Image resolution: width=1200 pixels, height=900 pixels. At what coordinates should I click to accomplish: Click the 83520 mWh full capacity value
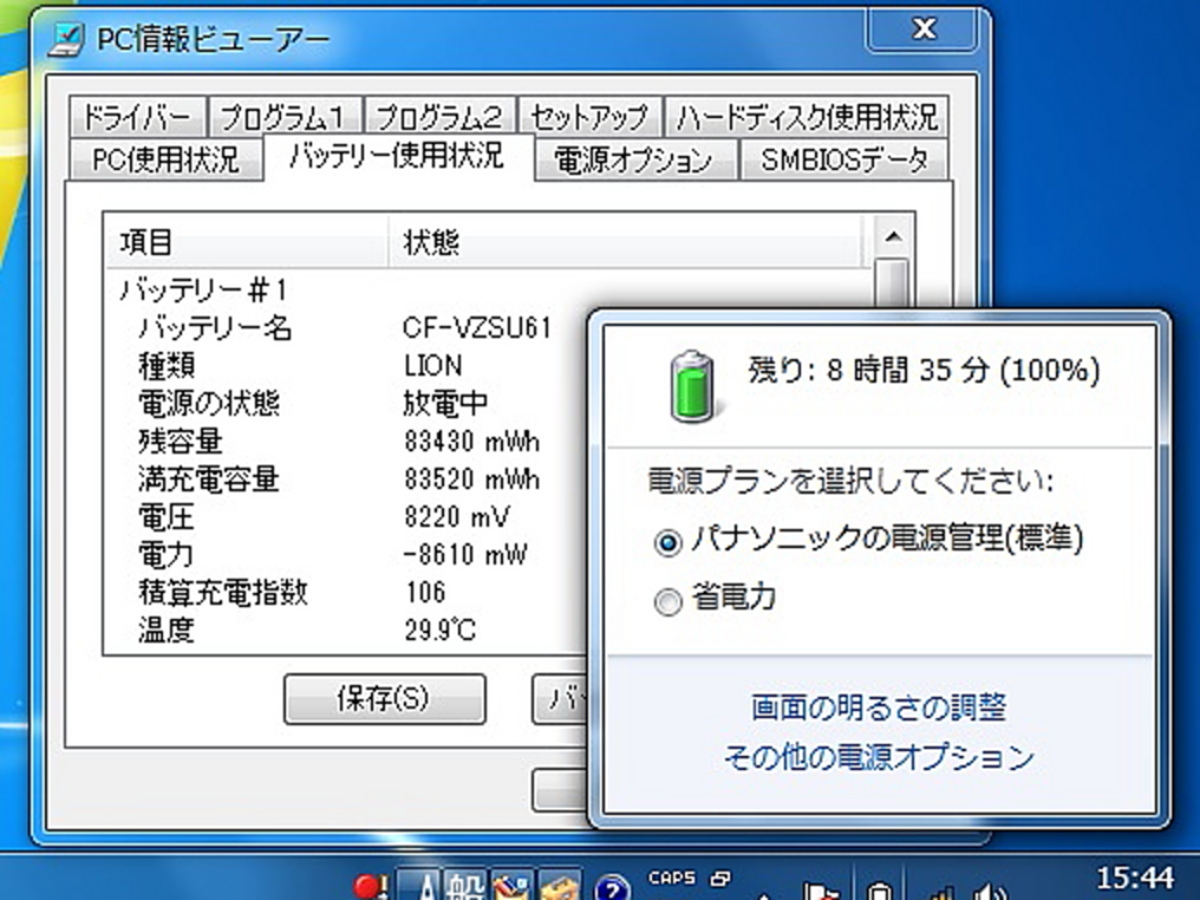pos(473,479)
